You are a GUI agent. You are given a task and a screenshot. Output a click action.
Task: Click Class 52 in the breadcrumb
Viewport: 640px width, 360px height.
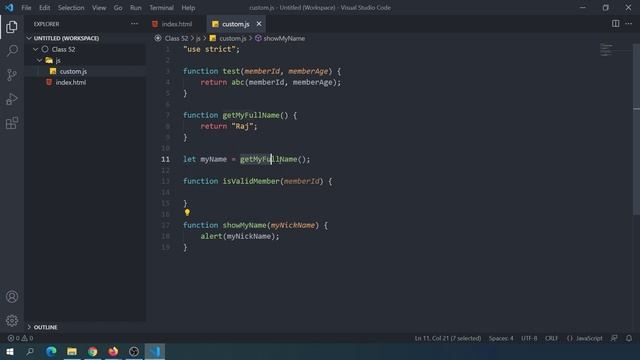coord(176,38)
